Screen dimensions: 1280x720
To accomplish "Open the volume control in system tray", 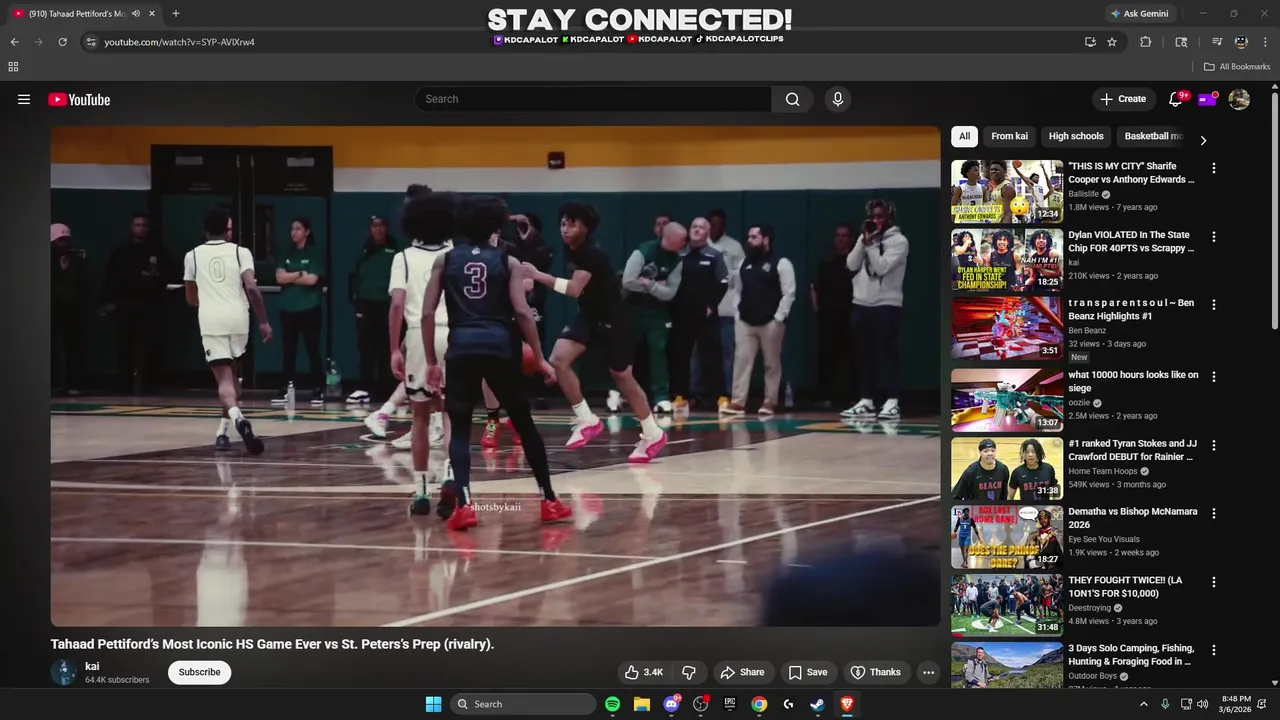I will (x=1202, y=704).
